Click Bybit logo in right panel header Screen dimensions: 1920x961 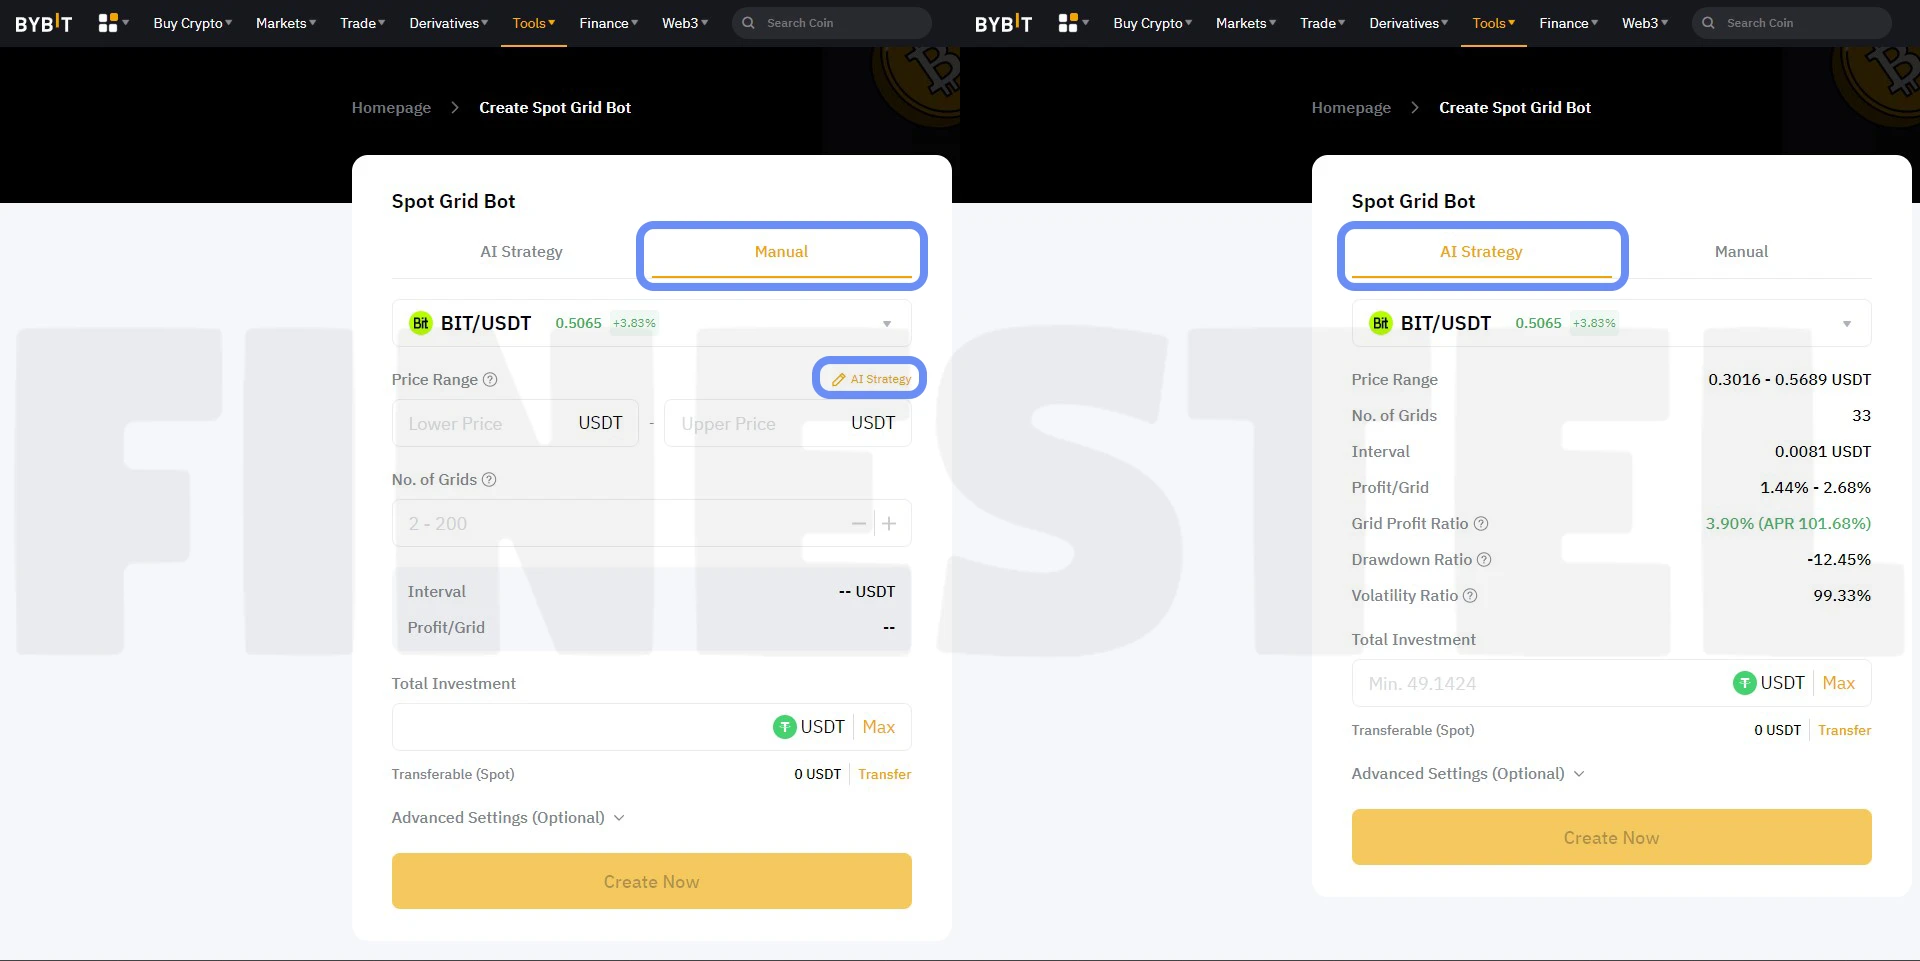[x=1004, y=23]
